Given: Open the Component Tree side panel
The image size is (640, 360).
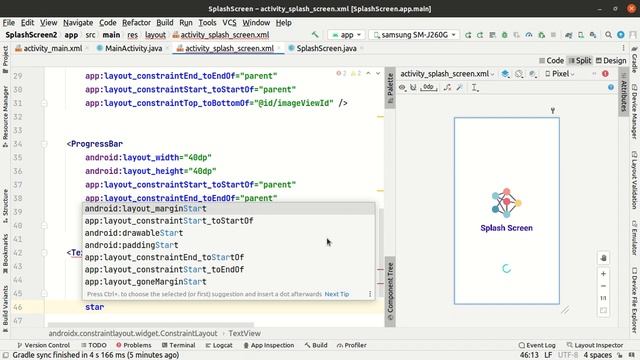Looking at the screenshot, I should [x=390, y=292].
